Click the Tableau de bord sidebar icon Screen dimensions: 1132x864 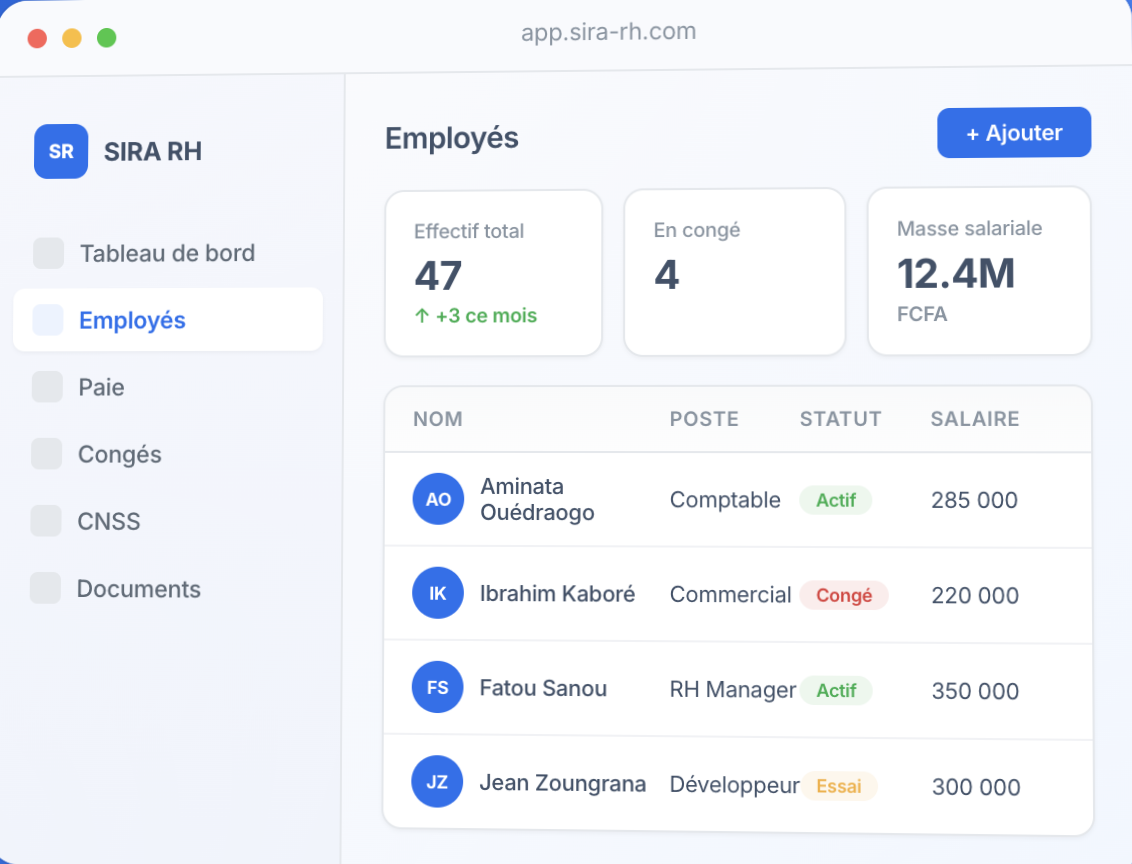[49, 254]
